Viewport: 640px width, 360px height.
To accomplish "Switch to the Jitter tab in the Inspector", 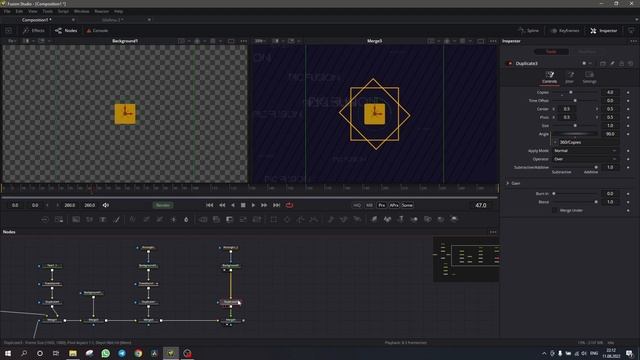I will click(x=570, y=77).
